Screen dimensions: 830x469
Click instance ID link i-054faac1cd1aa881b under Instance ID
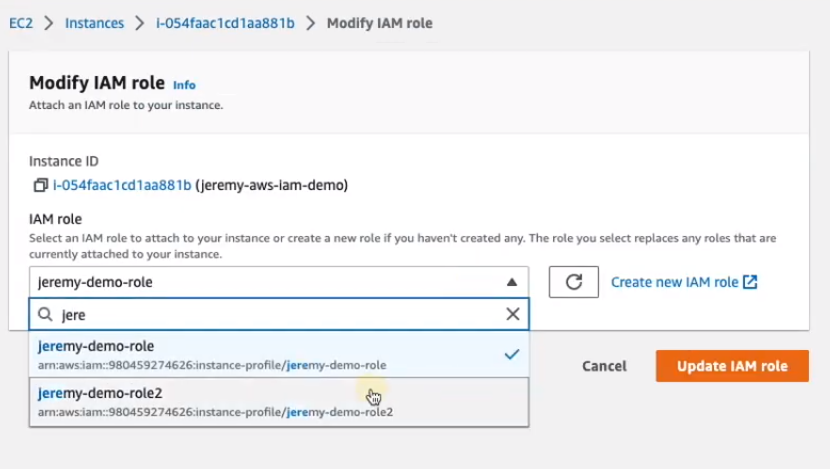[x=122, y=185]
